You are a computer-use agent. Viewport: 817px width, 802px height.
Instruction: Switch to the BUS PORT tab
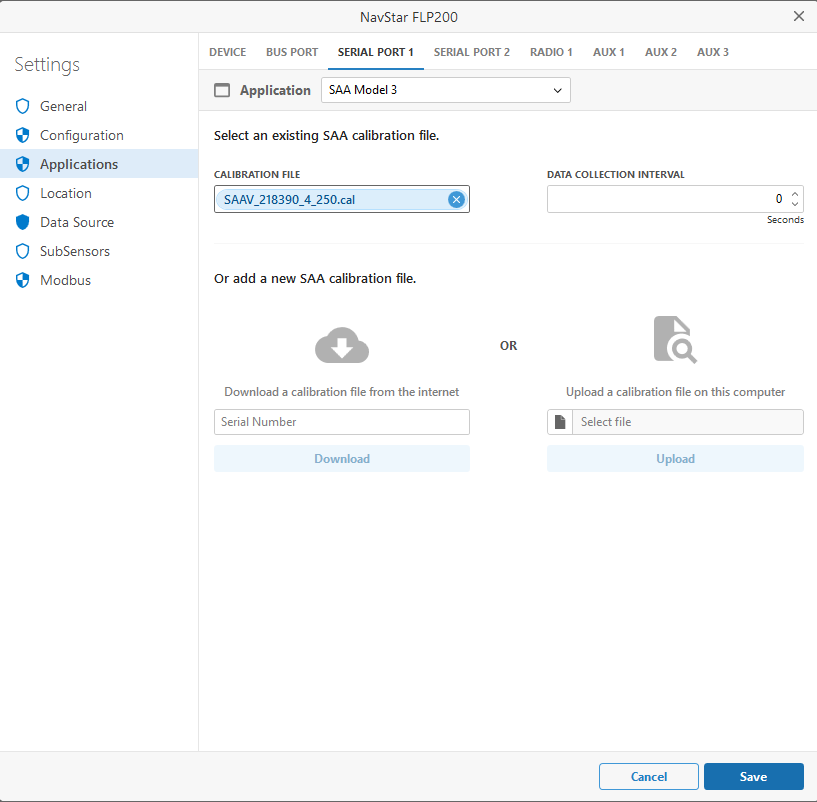292,52
